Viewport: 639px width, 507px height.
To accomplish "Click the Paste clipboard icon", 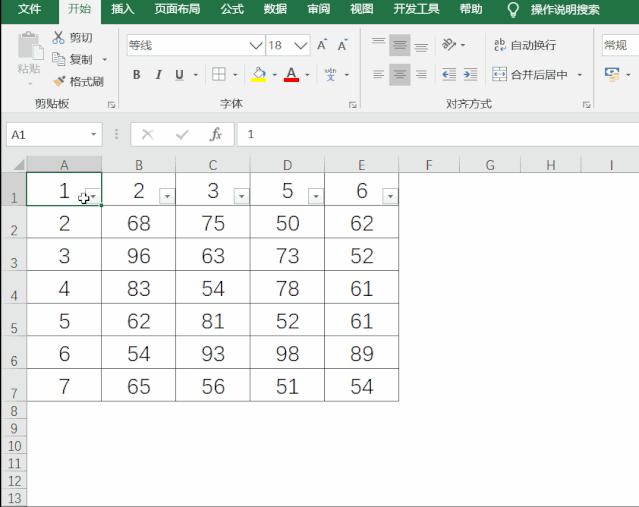I will coord(30,45).
